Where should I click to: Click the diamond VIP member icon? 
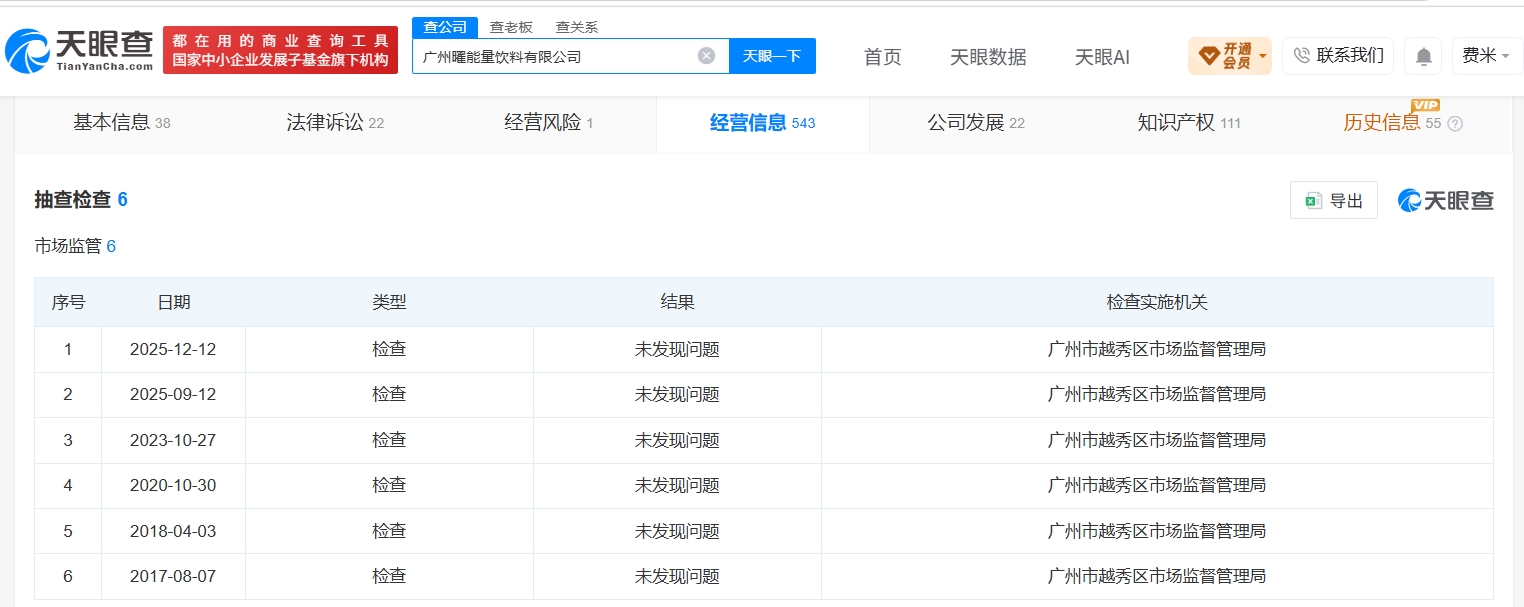(1209, 56)
